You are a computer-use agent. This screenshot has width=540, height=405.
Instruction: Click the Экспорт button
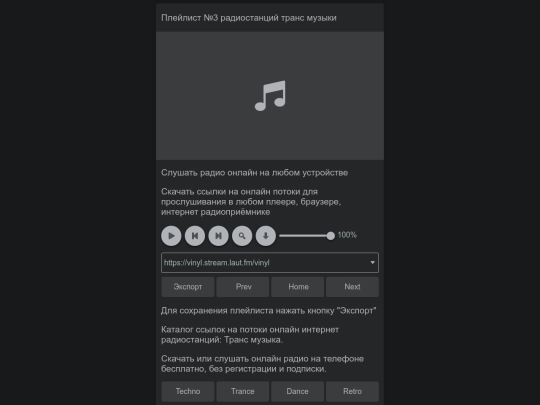coord(188,287)
